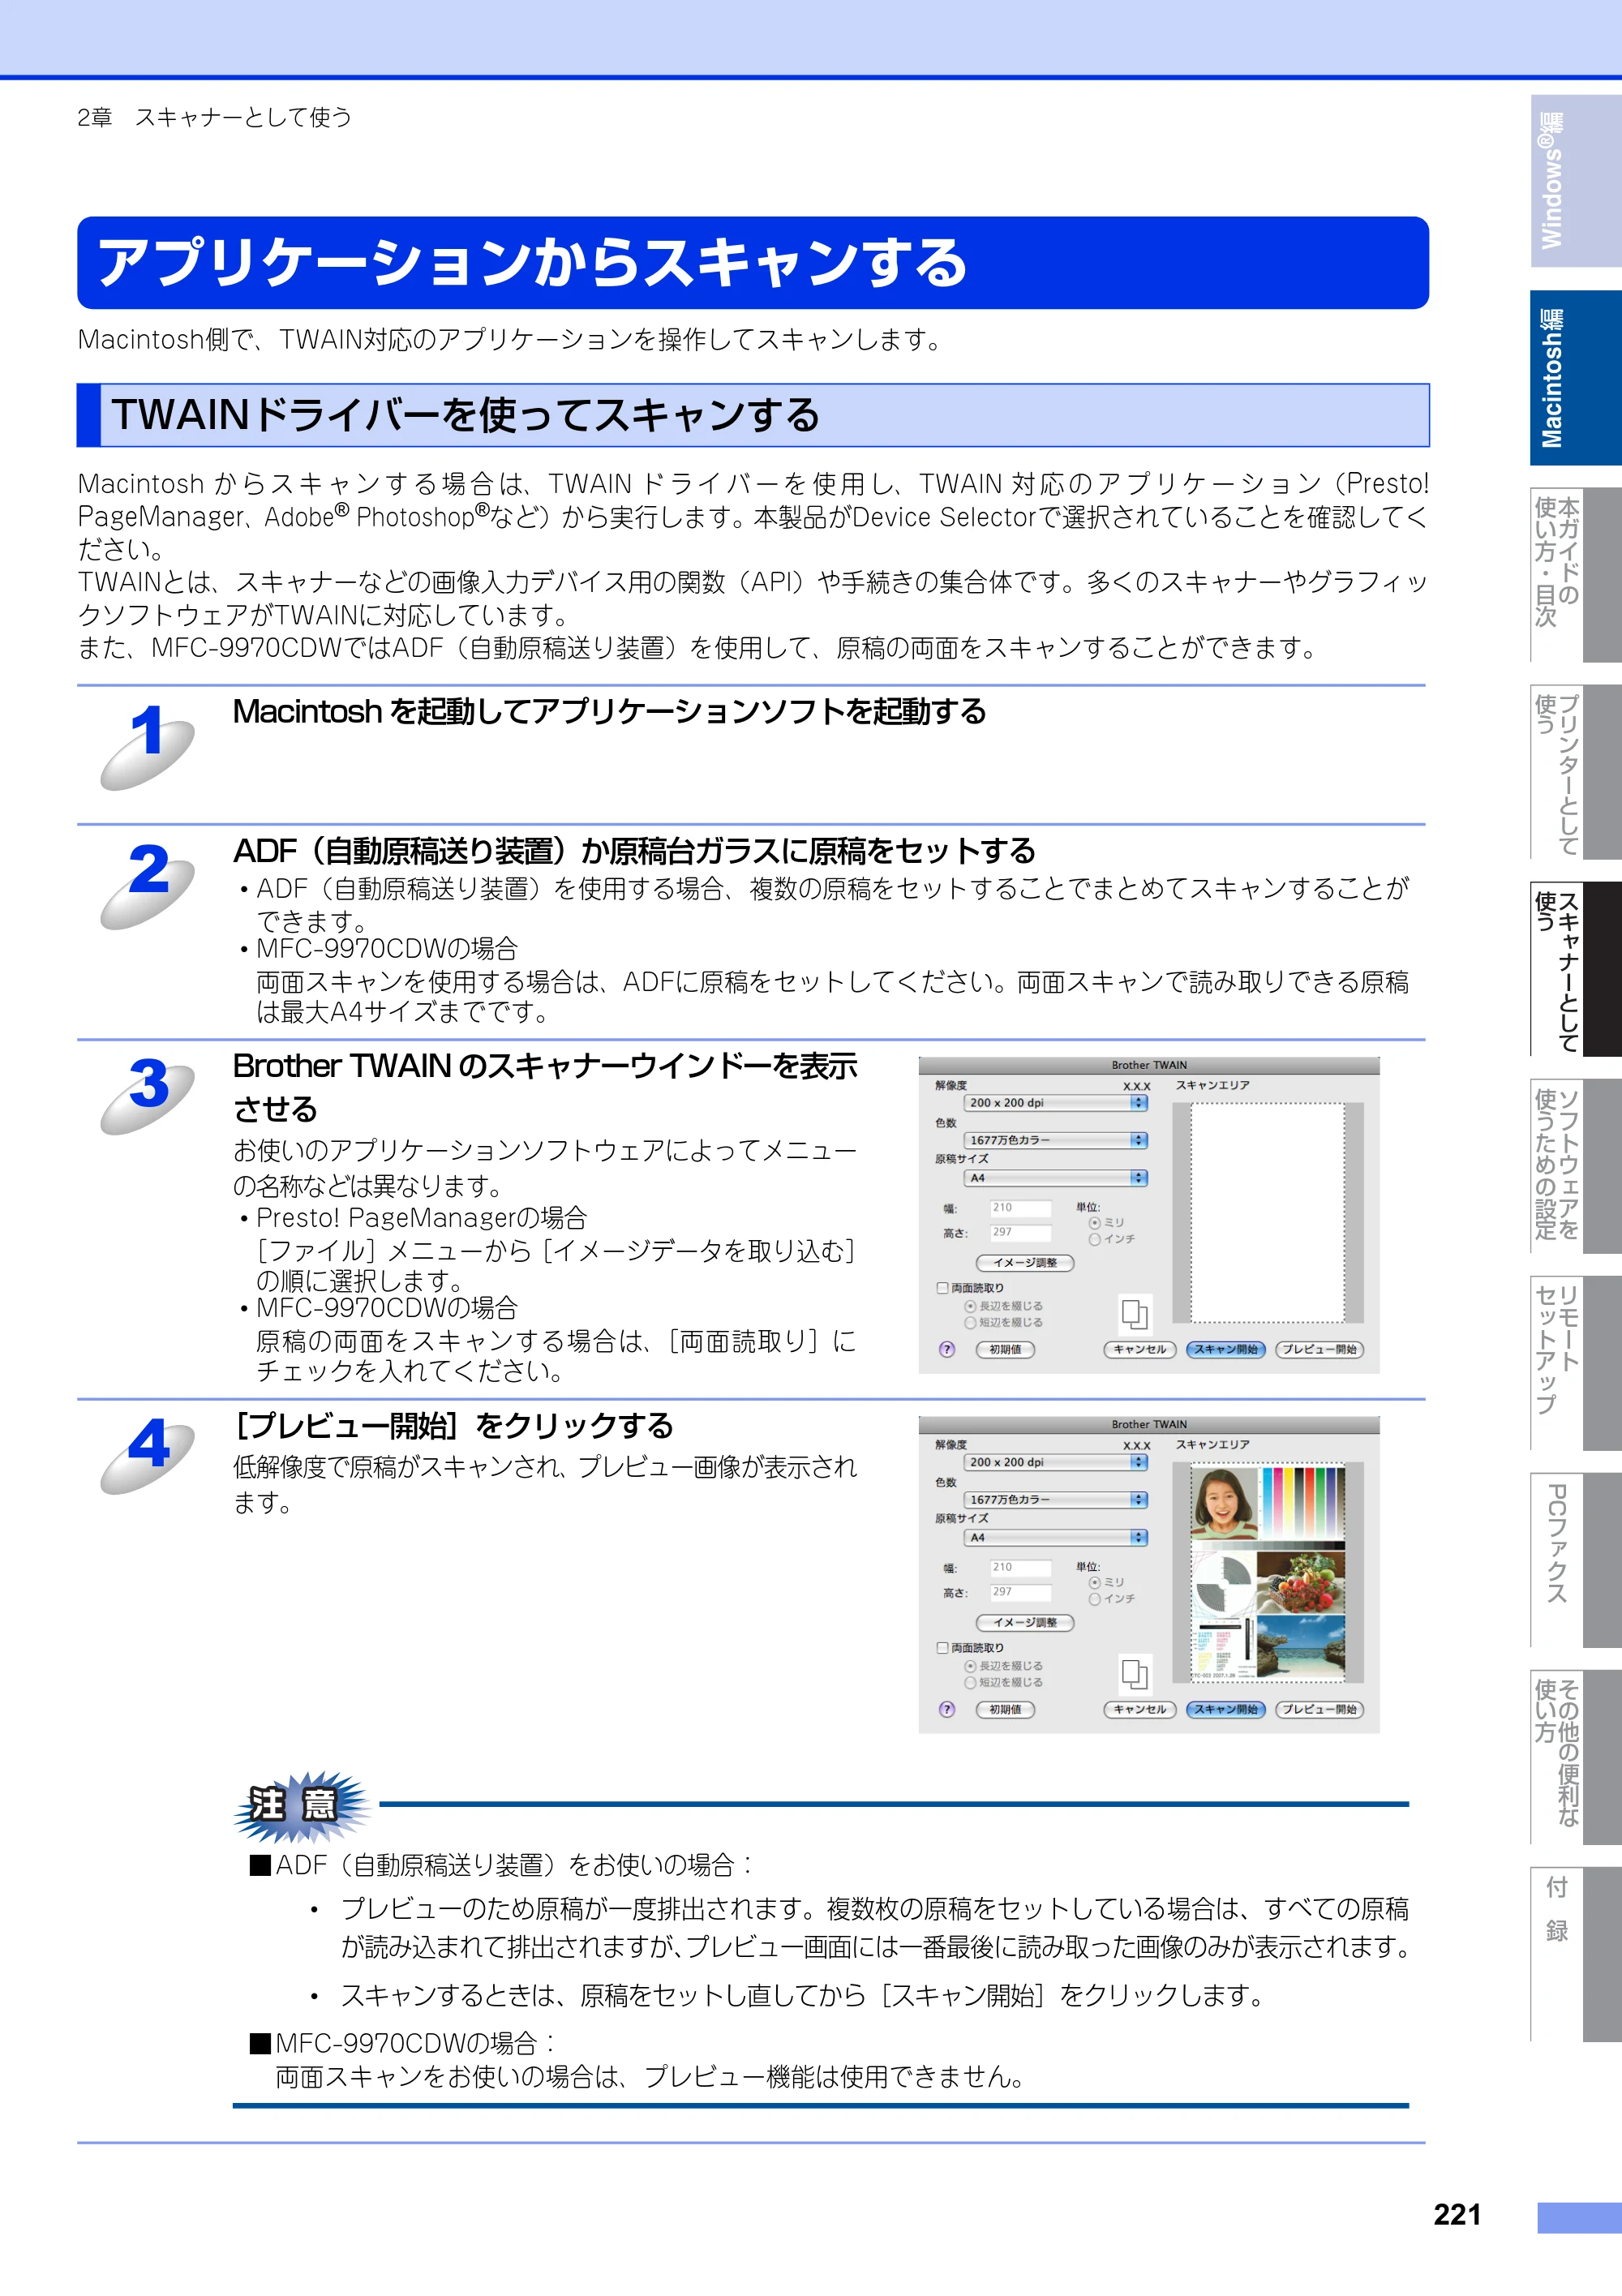
Task: Open 200 x 200 dpi dropdown, photo-preview dialog
Action: pos(1055,1462)
